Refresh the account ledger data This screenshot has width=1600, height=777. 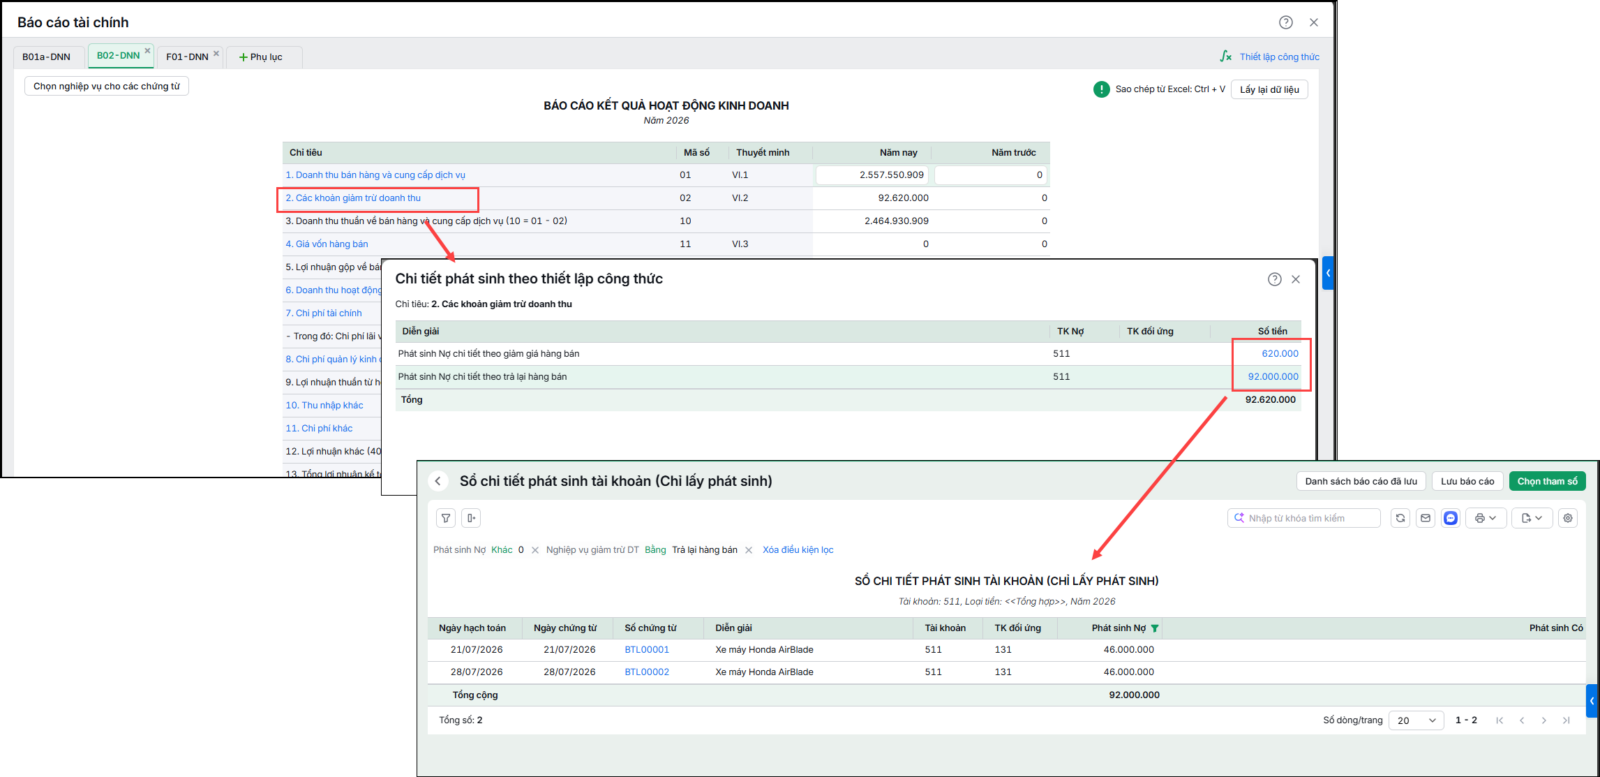click(x=1400, y=518)
